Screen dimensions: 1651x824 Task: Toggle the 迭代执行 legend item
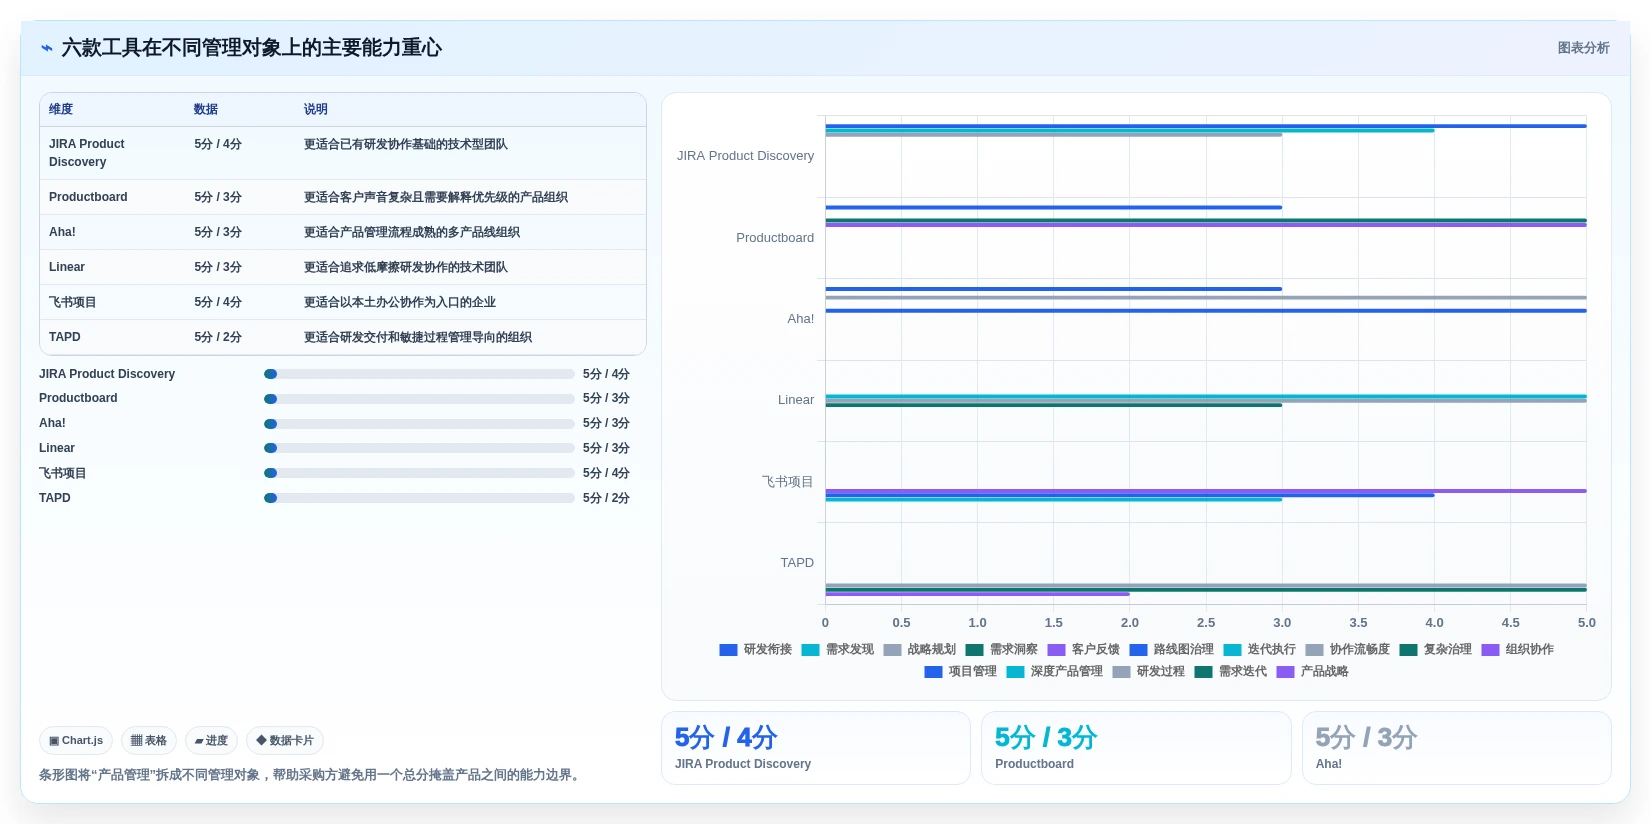1260,650
